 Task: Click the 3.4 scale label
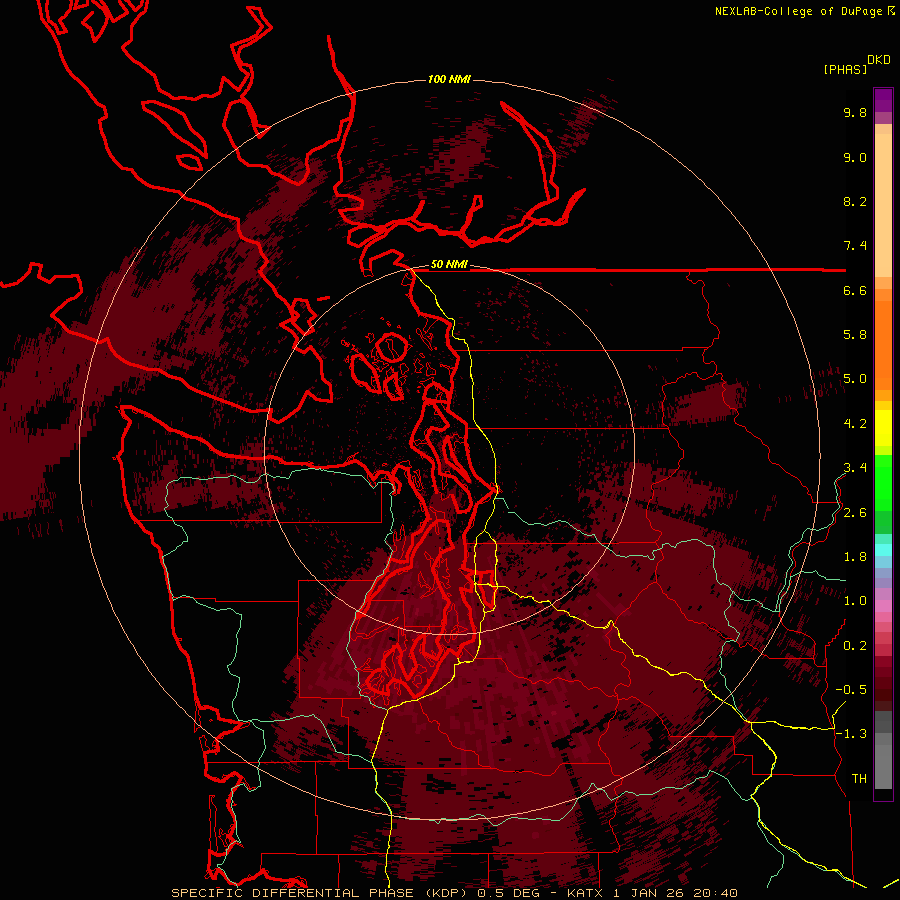coord(855,468)
